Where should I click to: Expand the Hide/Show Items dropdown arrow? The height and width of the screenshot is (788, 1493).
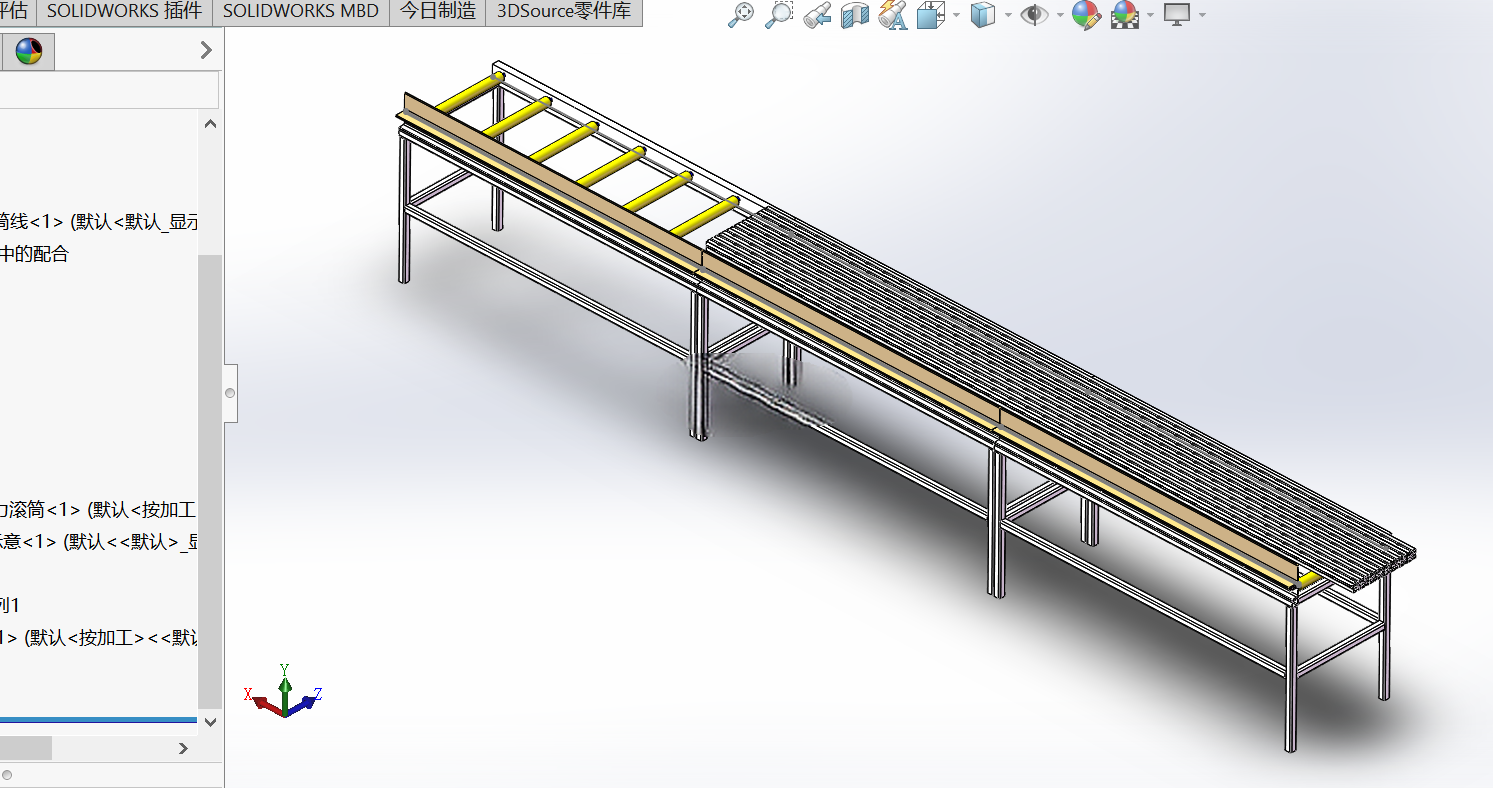click(1060, 16)
